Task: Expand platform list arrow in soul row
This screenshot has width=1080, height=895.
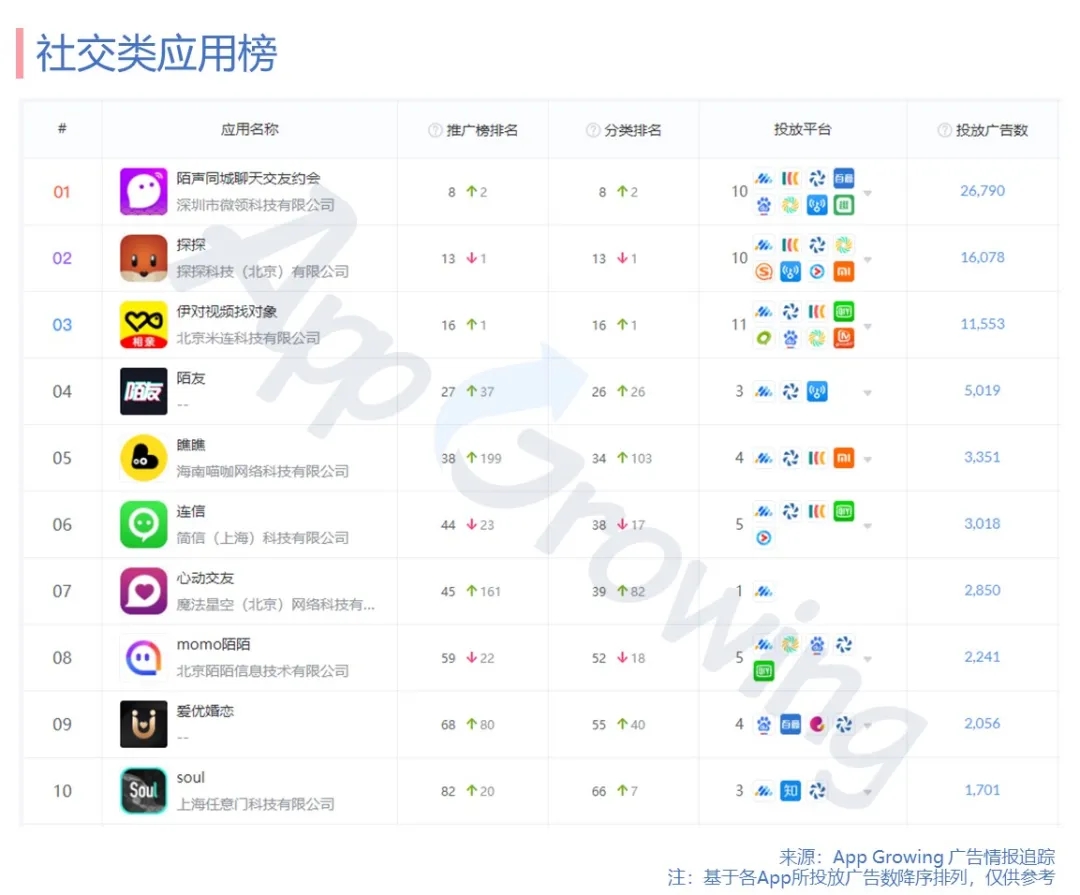Action: coord(868,792)
